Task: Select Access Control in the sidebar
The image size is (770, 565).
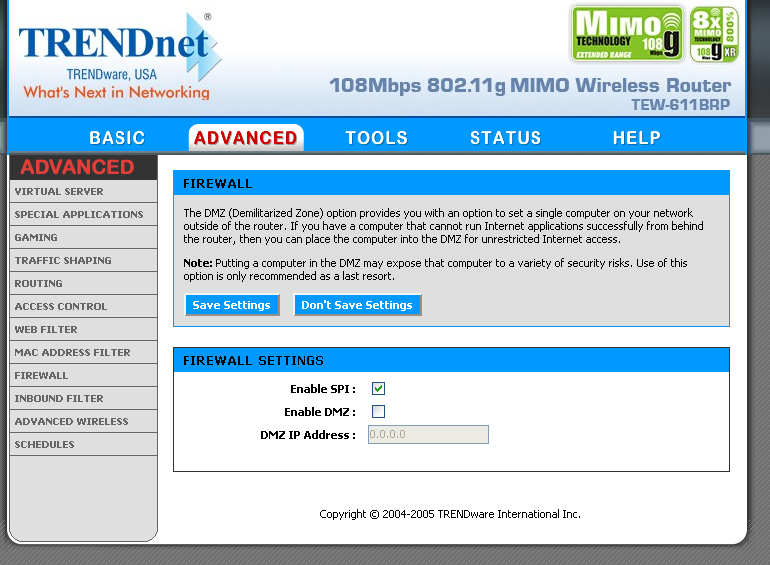Action: [x=83, y=307]
